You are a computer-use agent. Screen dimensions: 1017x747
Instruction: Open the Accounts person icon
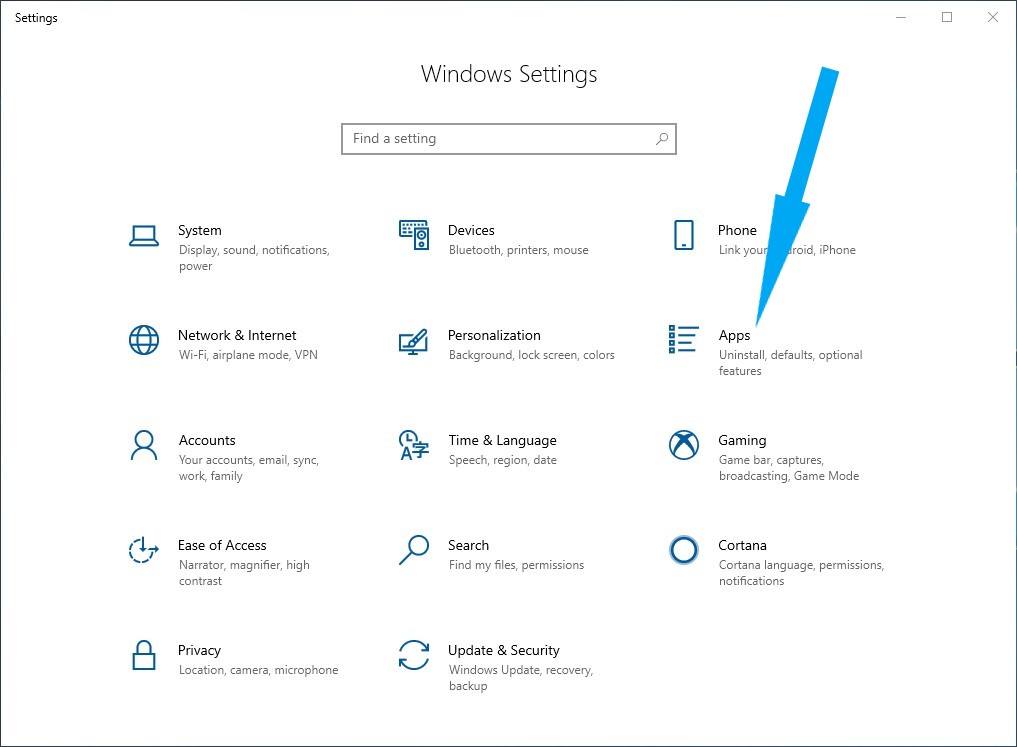click(143, 445)
